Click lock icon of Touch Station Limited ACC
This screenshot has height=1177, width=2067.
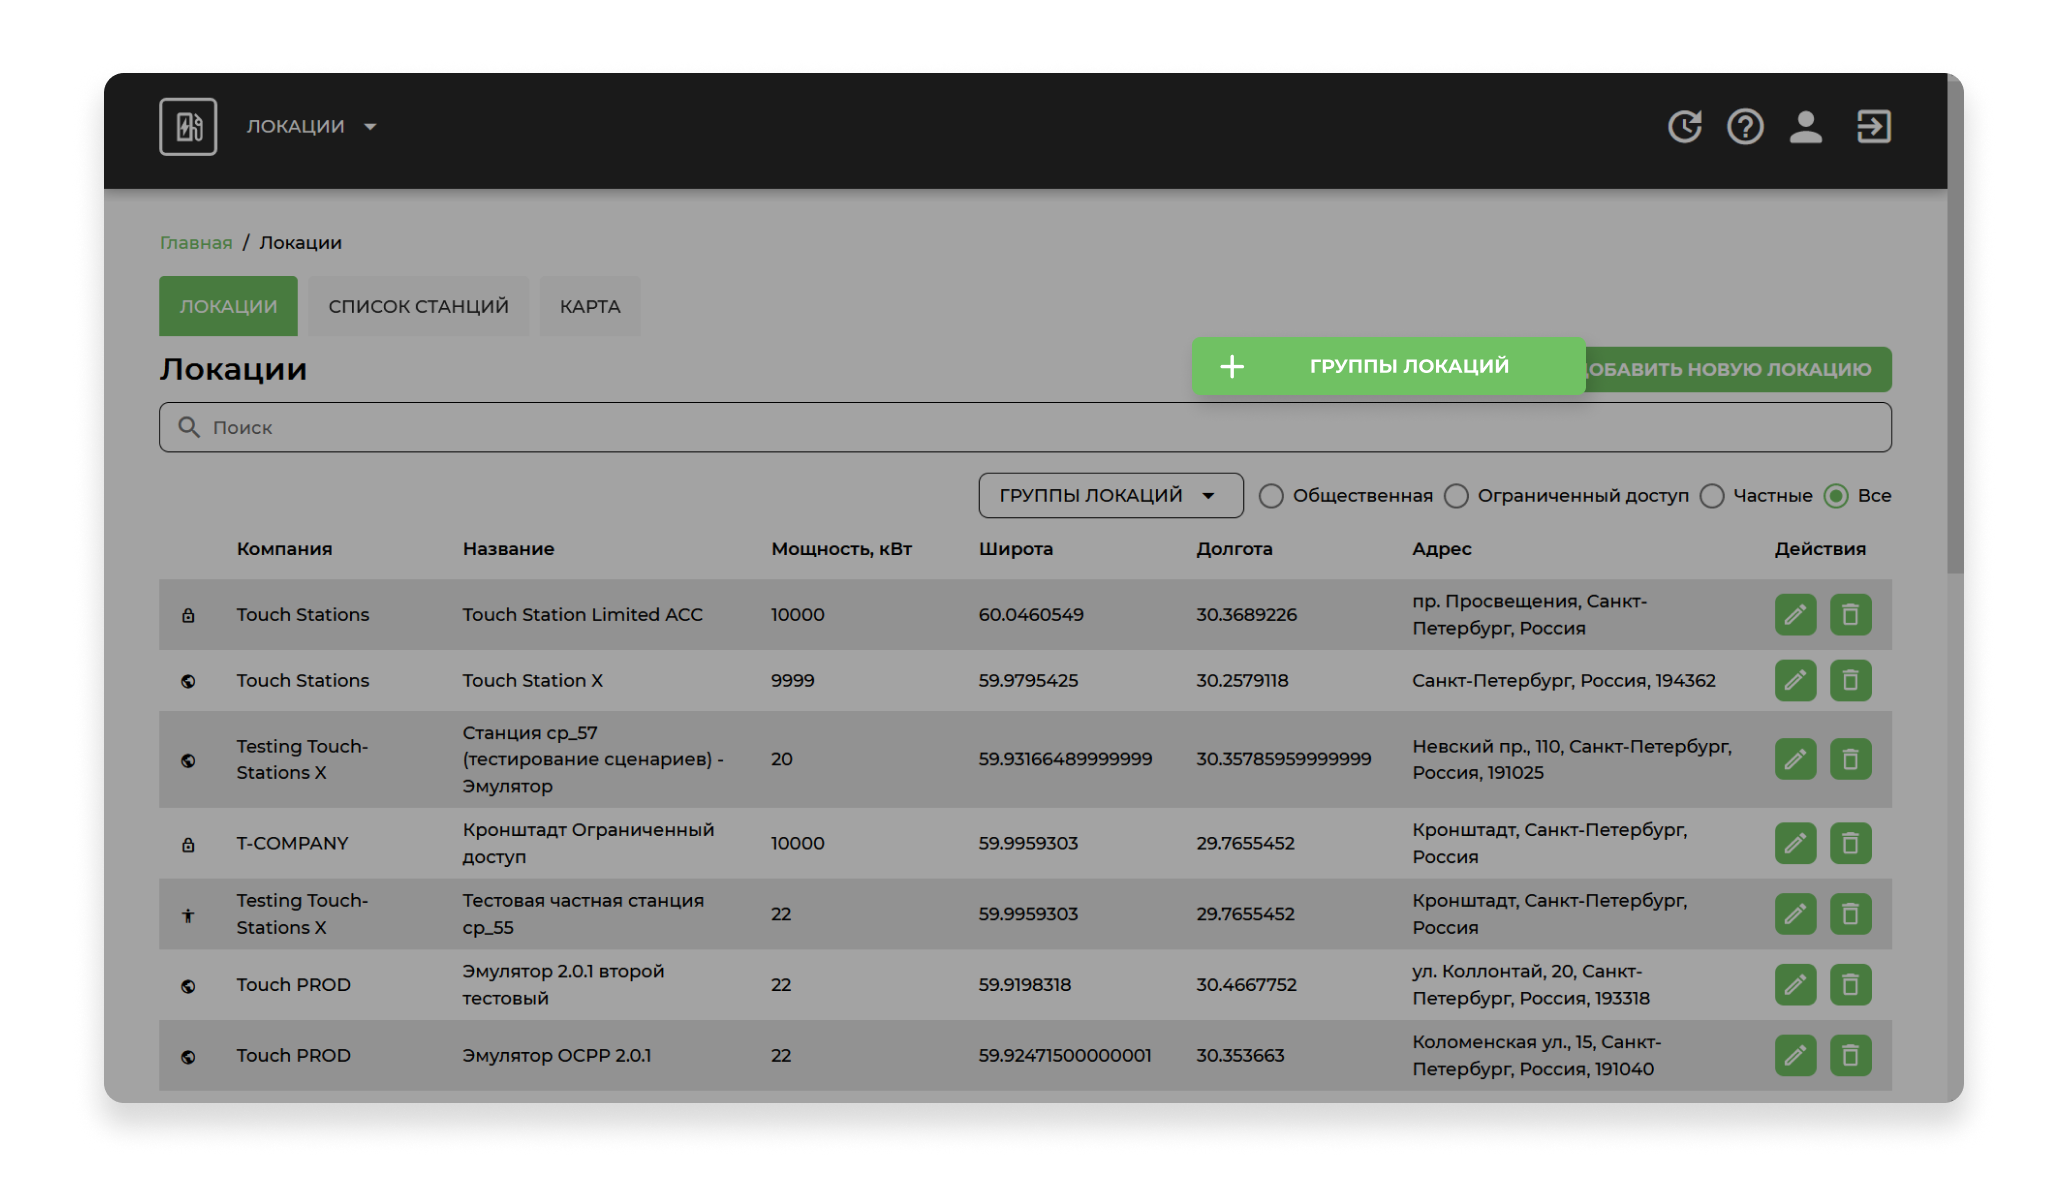coord(188,616)
